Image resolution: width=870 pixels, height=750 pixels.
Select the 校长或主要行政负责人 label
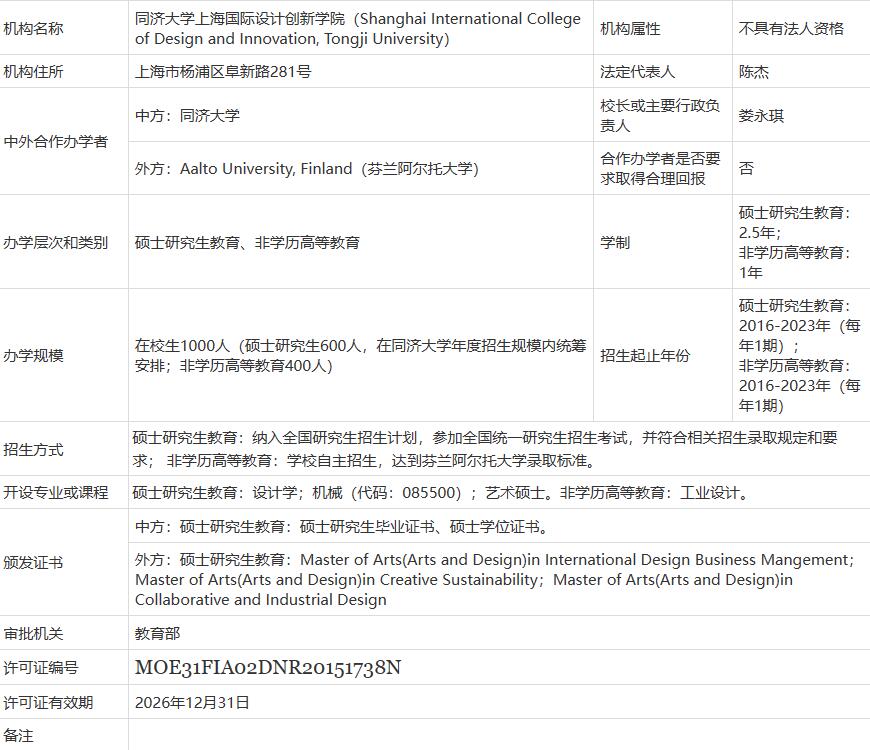pos(660,115)
